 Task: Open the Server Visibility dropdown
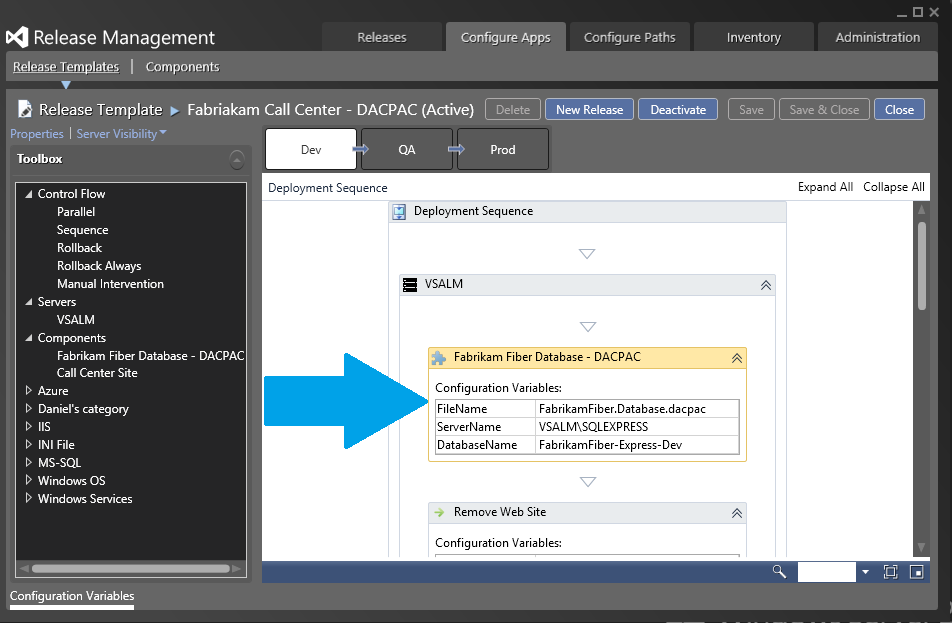pyautogui.click(x=121, y=134)
